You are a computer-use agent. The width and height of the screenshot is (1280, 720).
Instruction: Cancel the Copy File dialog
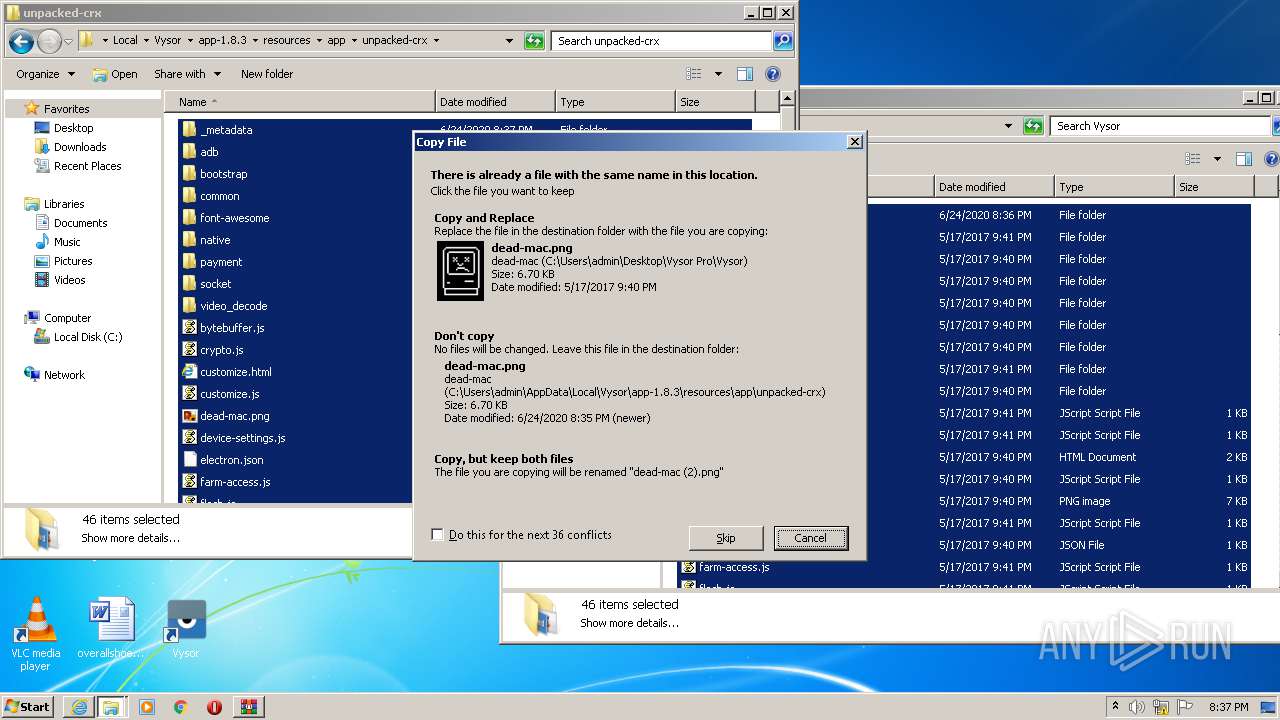tap(811, 538)
